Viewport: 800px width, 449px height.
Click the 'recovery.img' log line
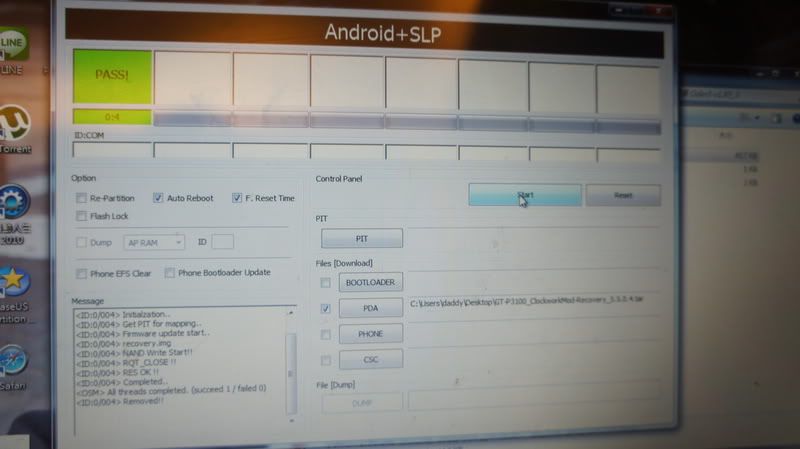point(123,343)
